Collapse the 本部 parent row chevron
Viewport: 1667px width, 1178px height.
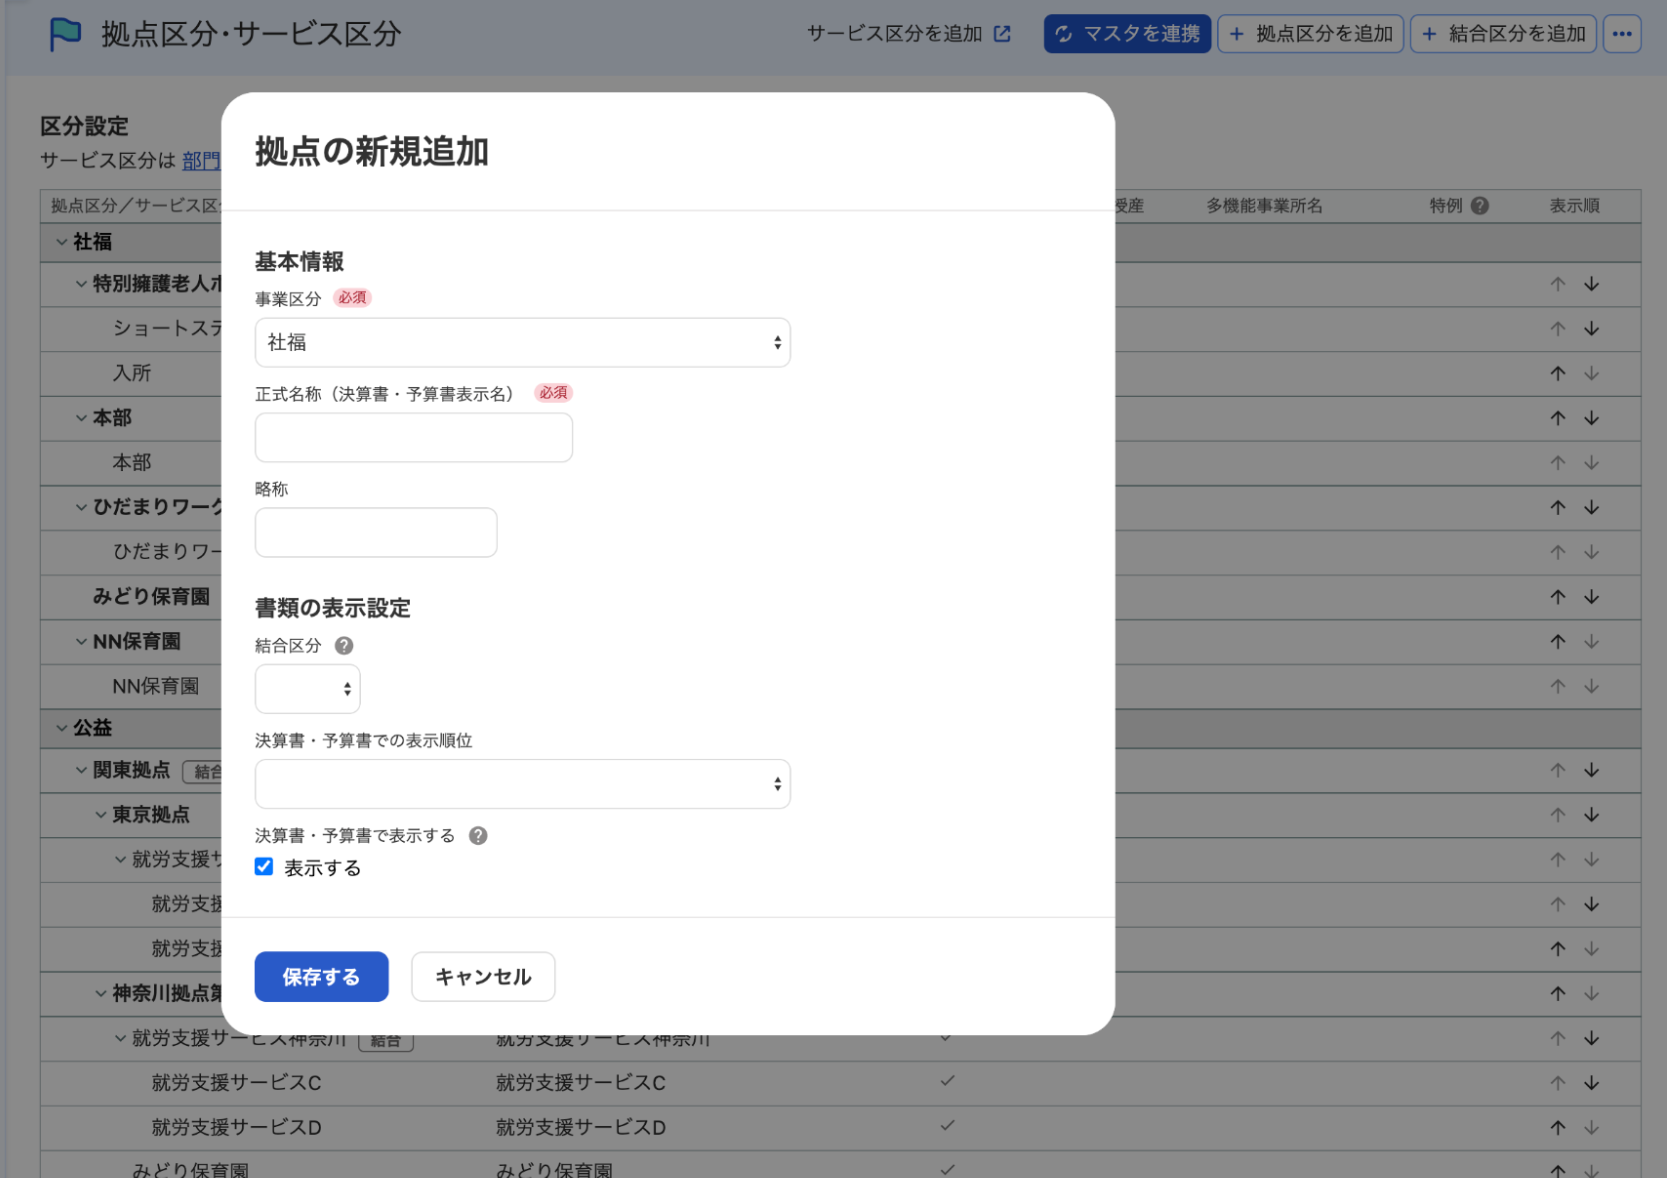click(x=81, y=418)
